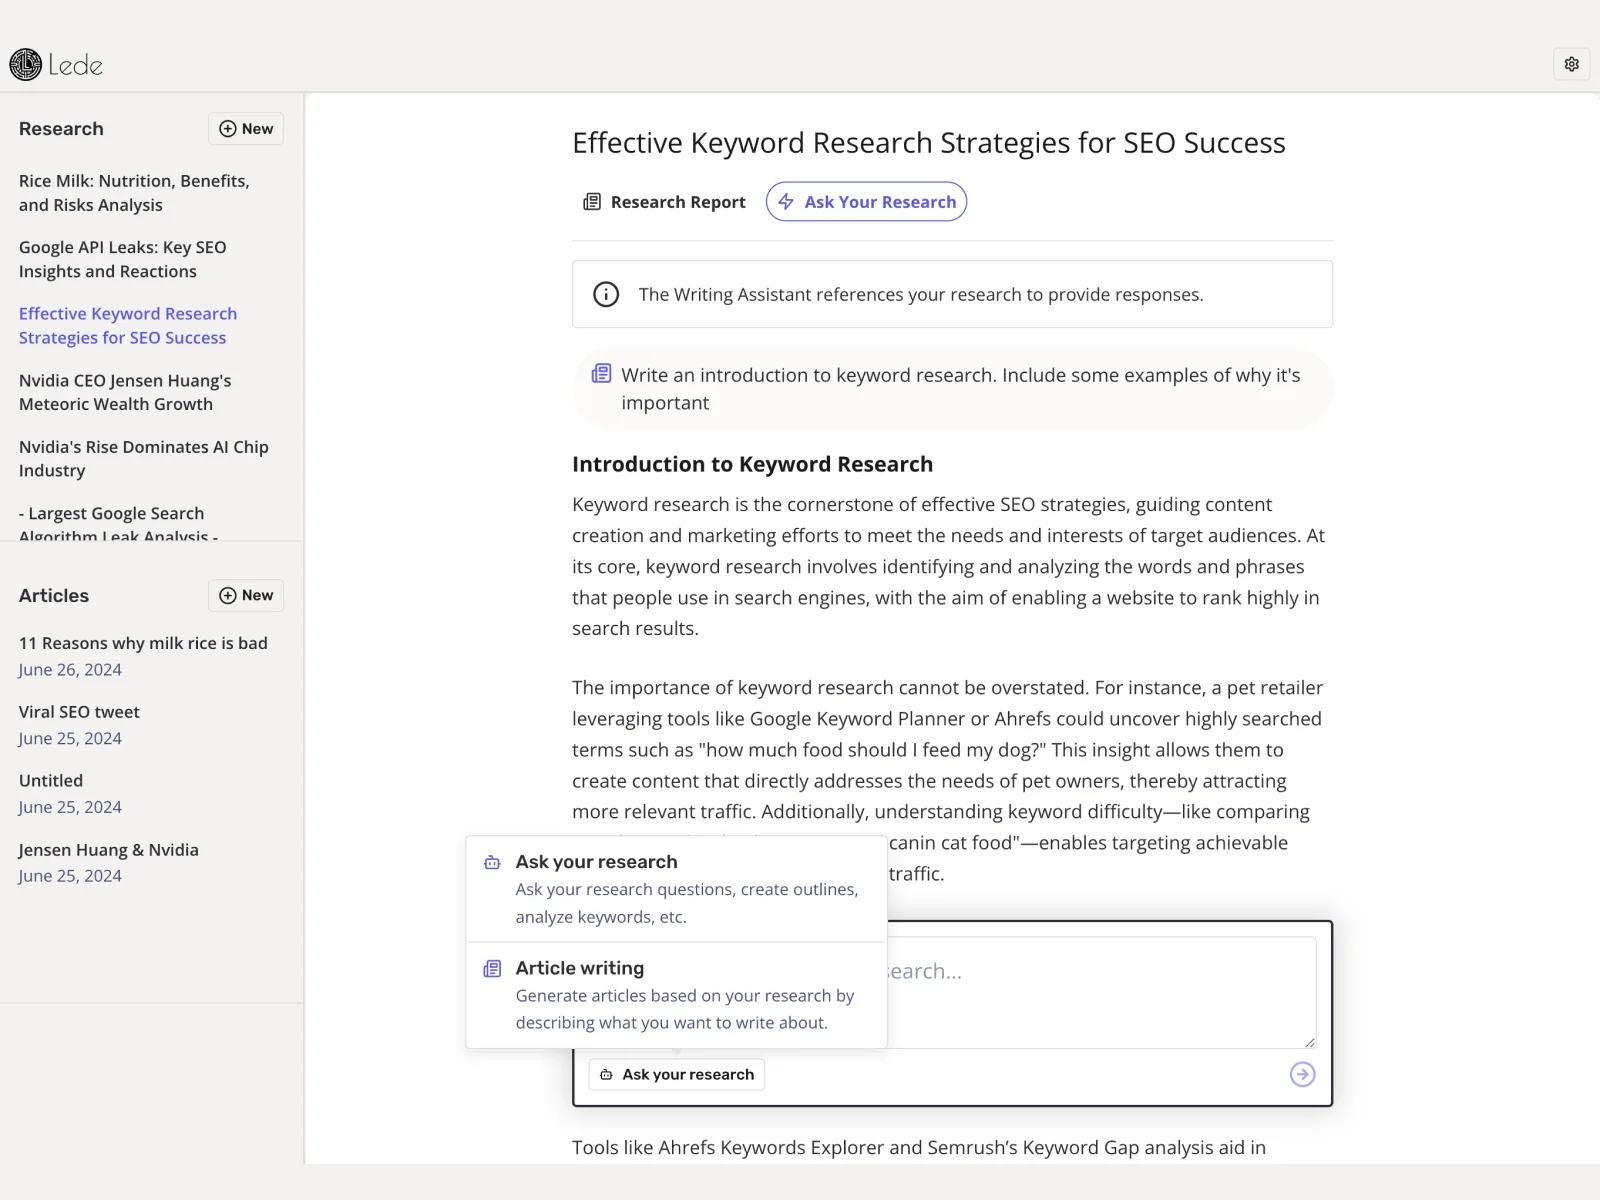Submit prompt with the arrow send icon

(x=1302, y=1074)
